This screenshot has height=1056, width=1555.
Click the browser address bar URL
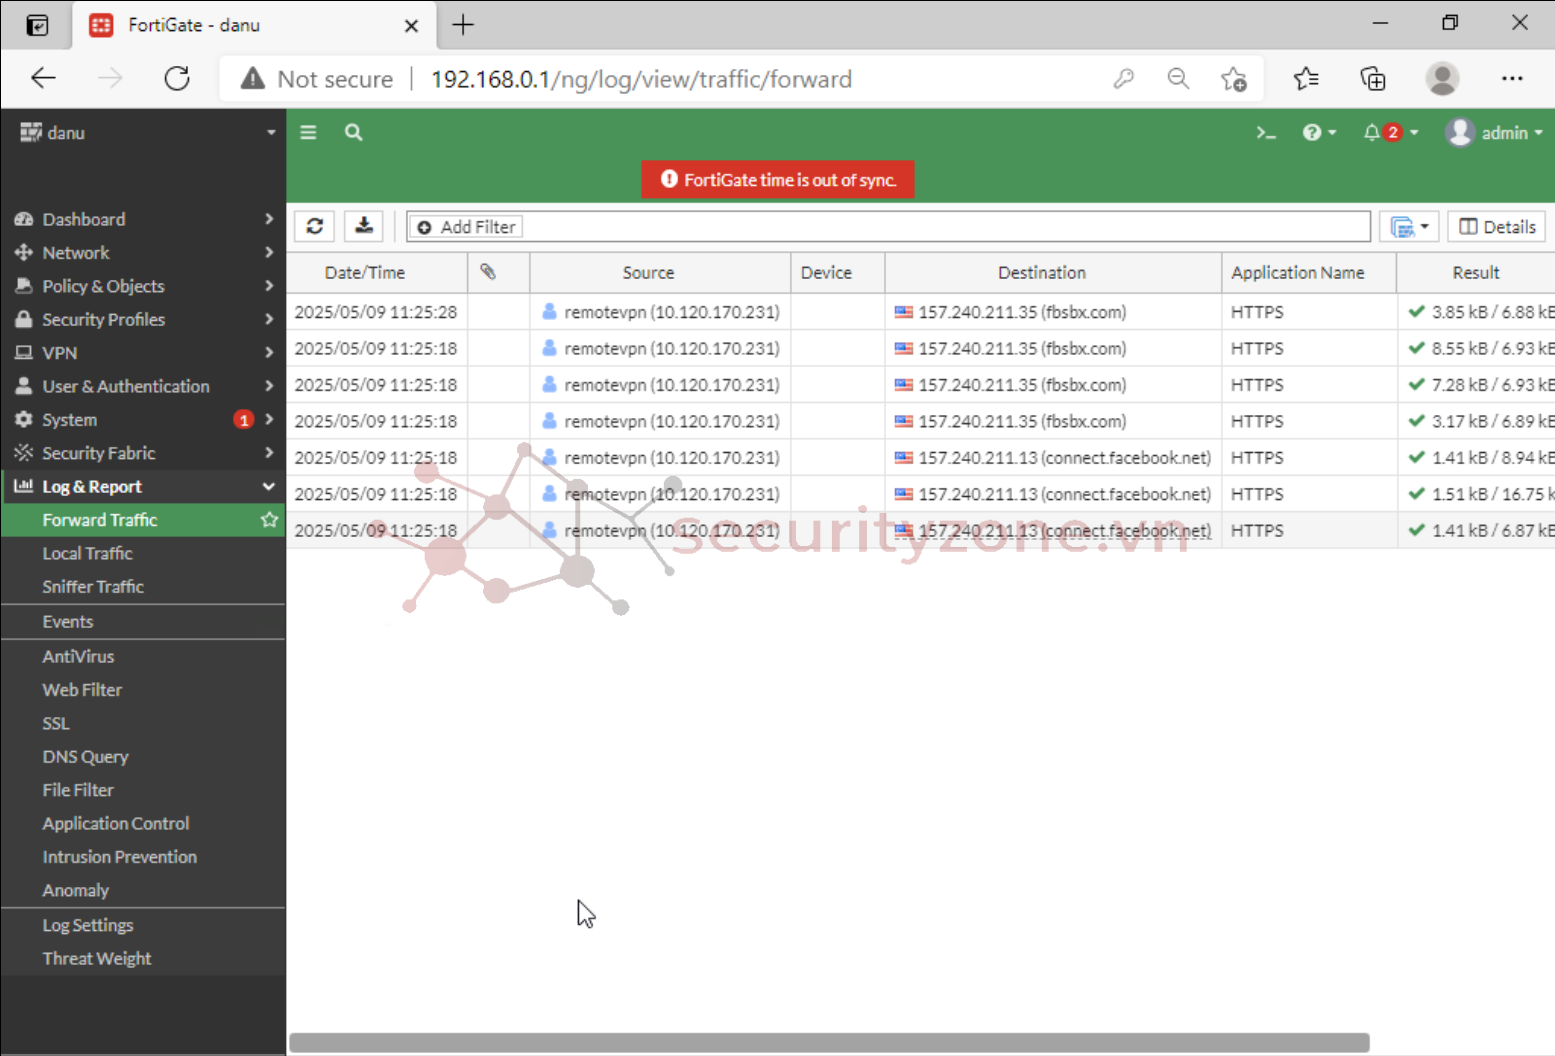(641, 79)
